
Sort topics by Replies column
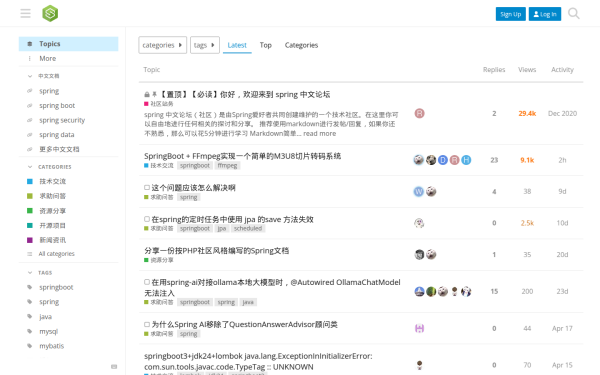click(494, 70)
